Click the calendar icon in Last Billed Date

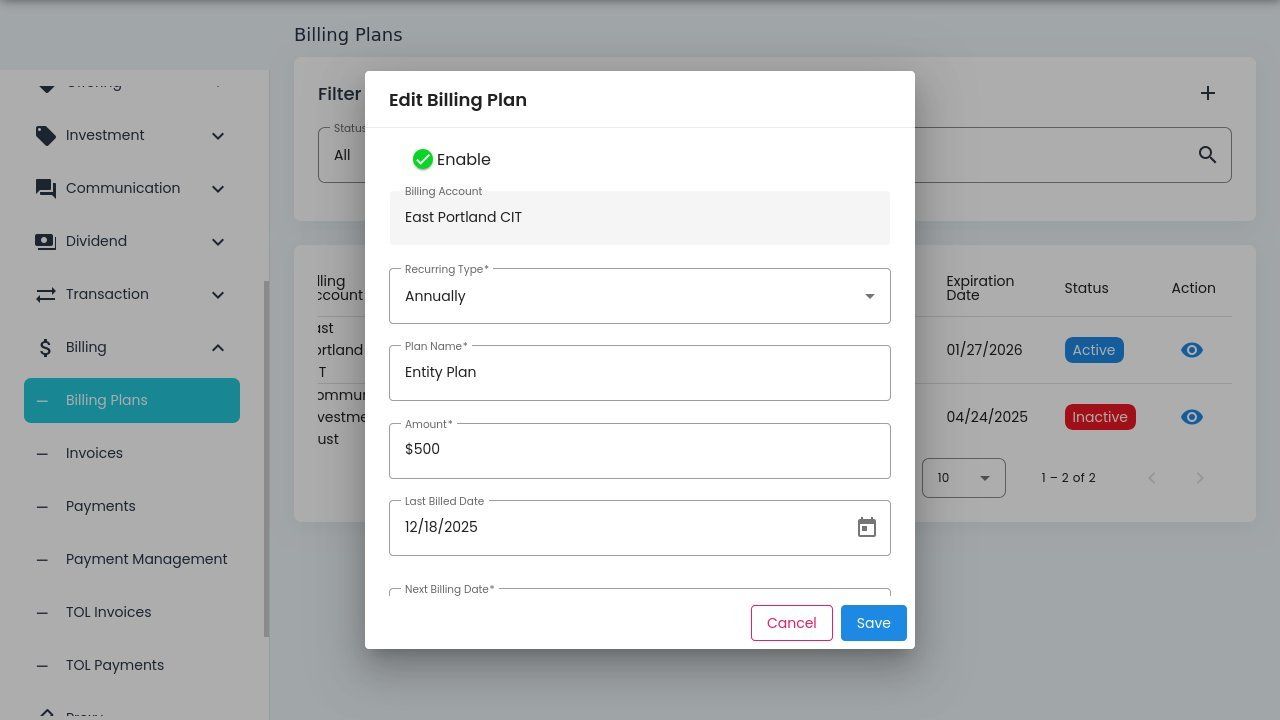(867, 528)
